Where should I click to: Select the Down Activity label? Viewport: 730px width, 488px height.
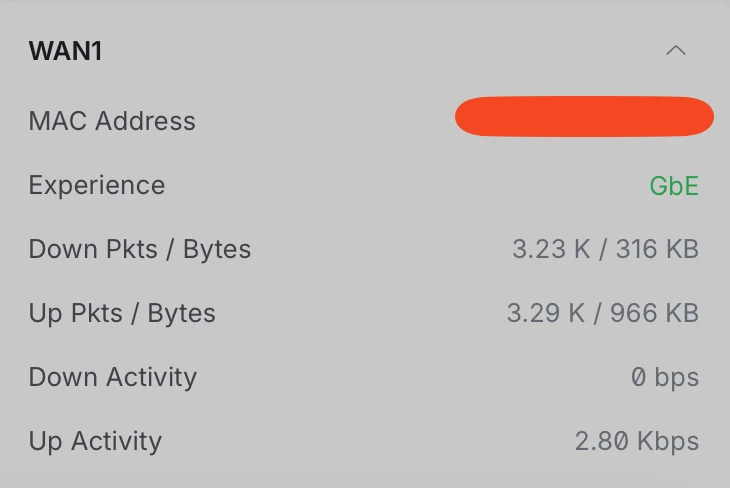(x=113, y=377)
